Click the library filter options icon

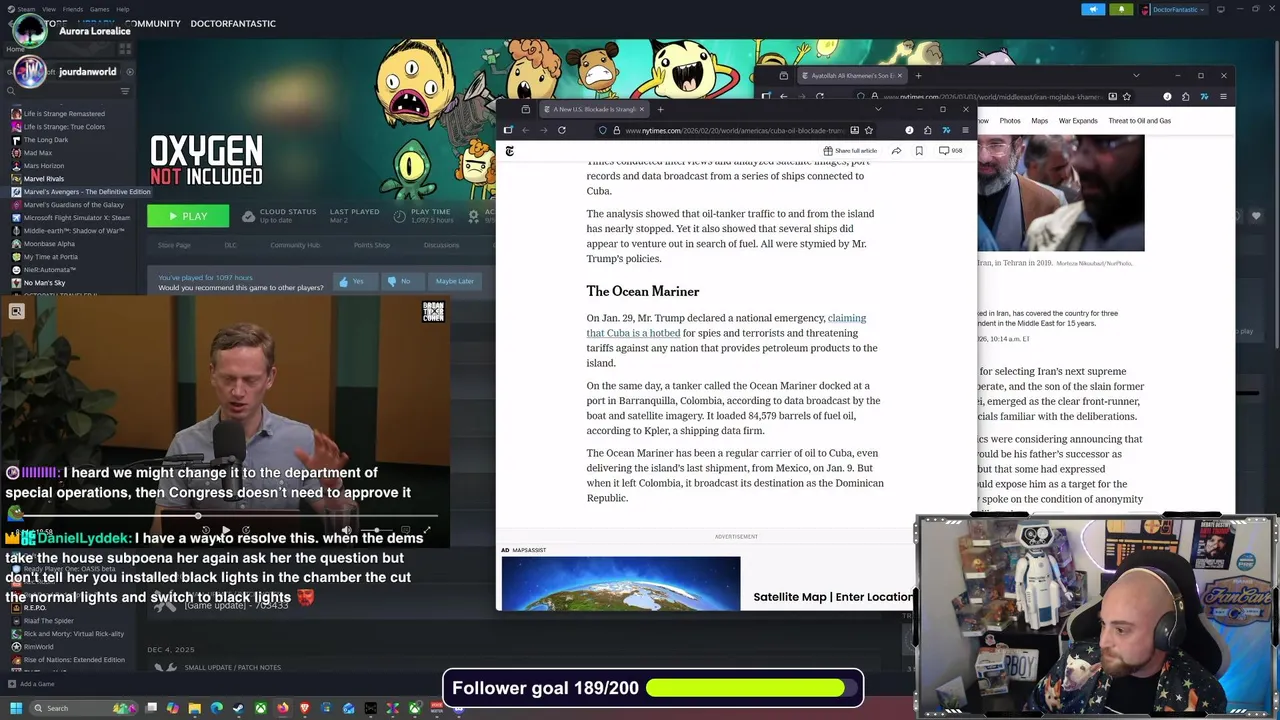125,91
